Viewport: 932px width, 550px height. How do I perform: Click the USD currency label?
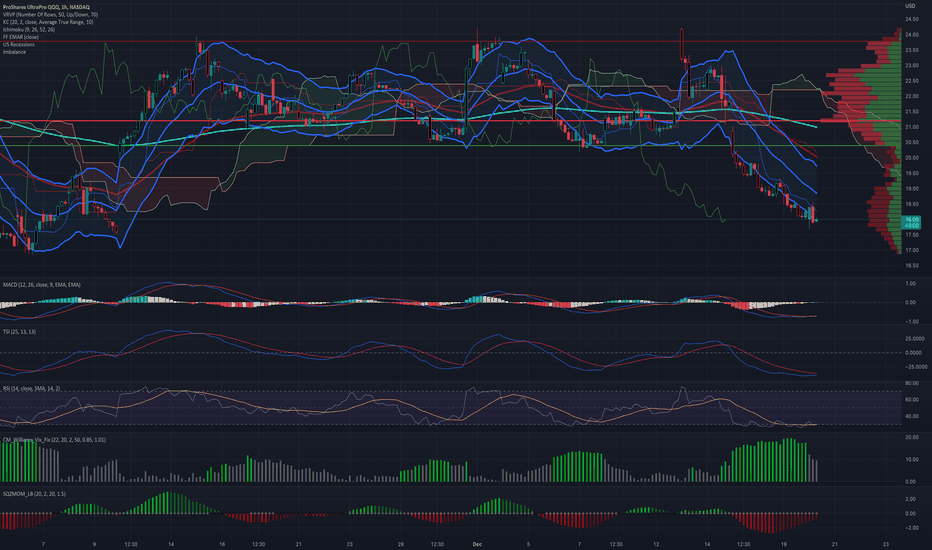910,6
